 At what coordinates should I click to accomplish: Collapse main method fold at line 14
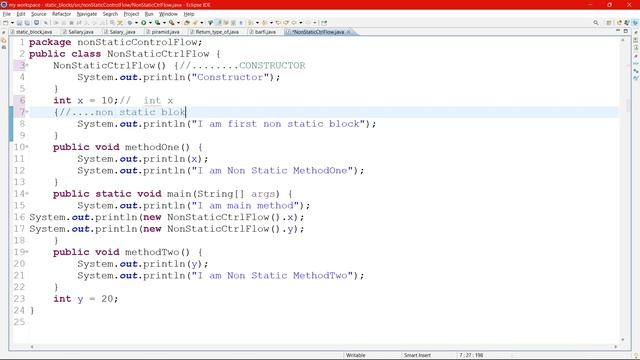pos(27,193)
